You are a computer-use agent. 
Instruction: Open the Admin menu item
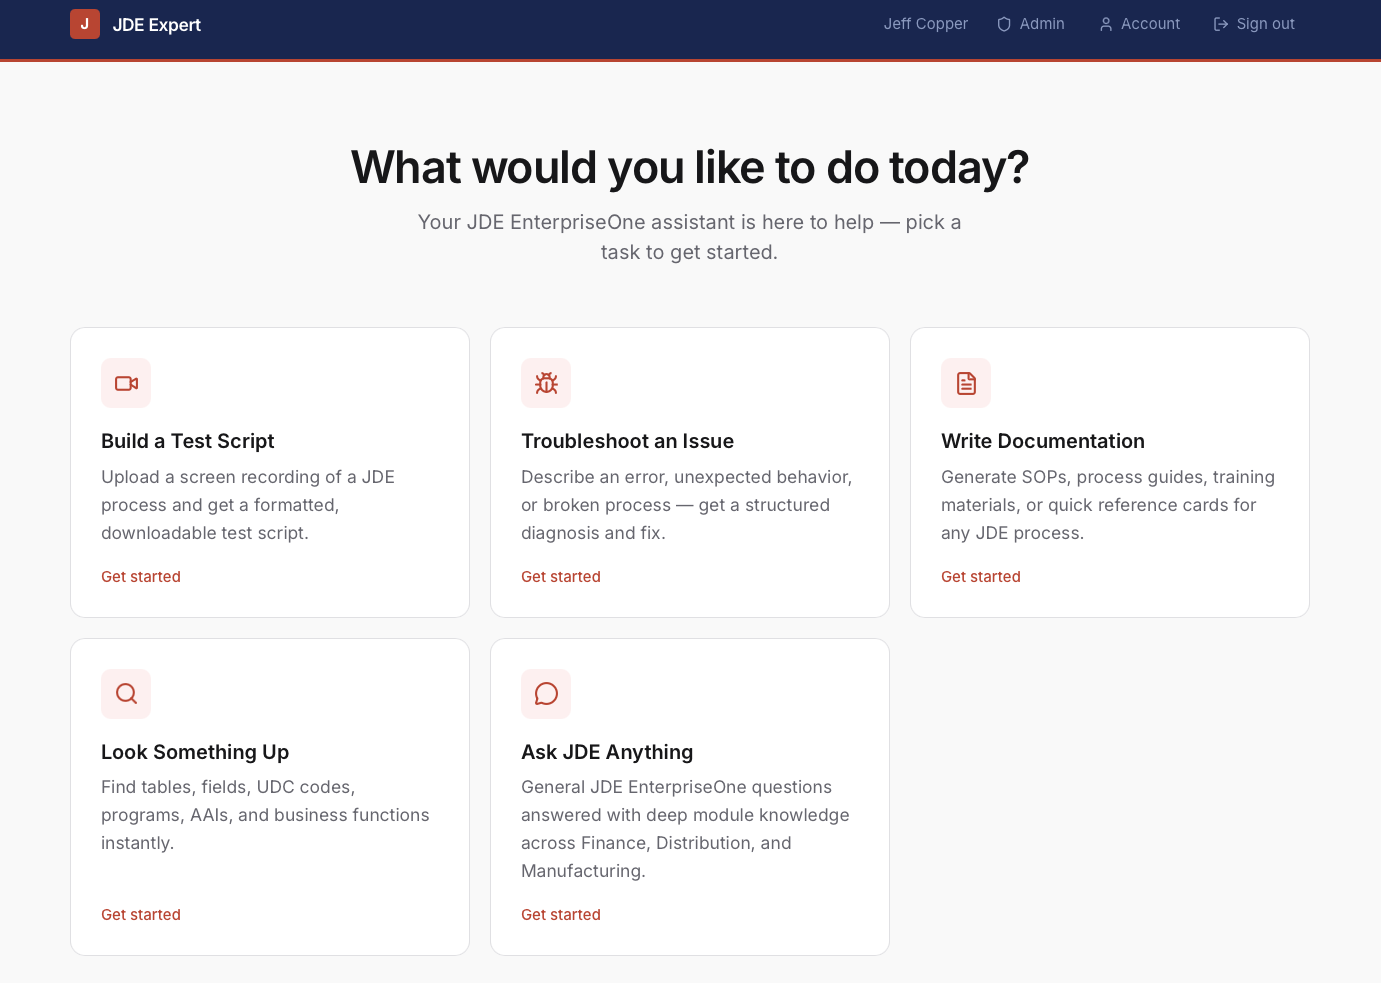[x=1031, y=24]
